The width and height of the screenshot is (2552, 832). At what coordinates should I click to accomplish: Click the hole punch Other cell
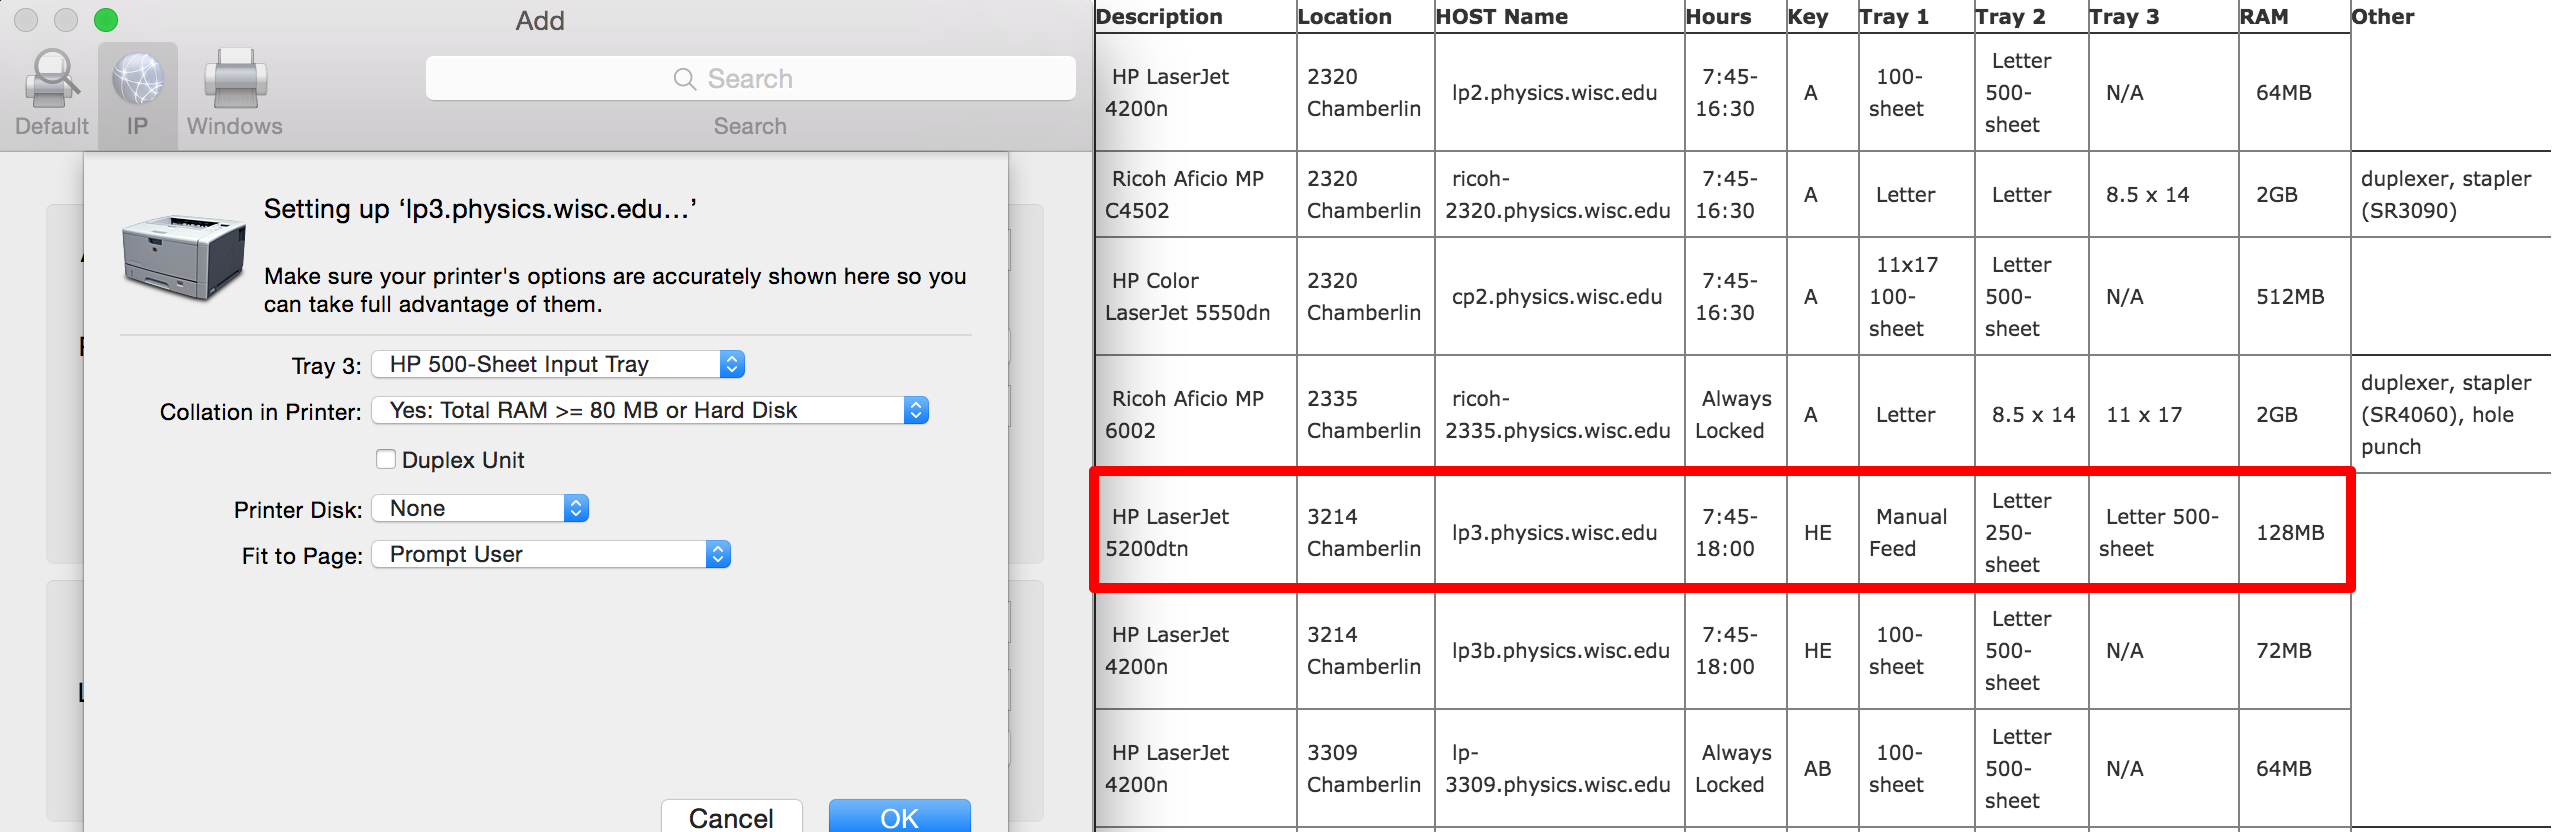pyautogui.click(x=2450, y=414)
